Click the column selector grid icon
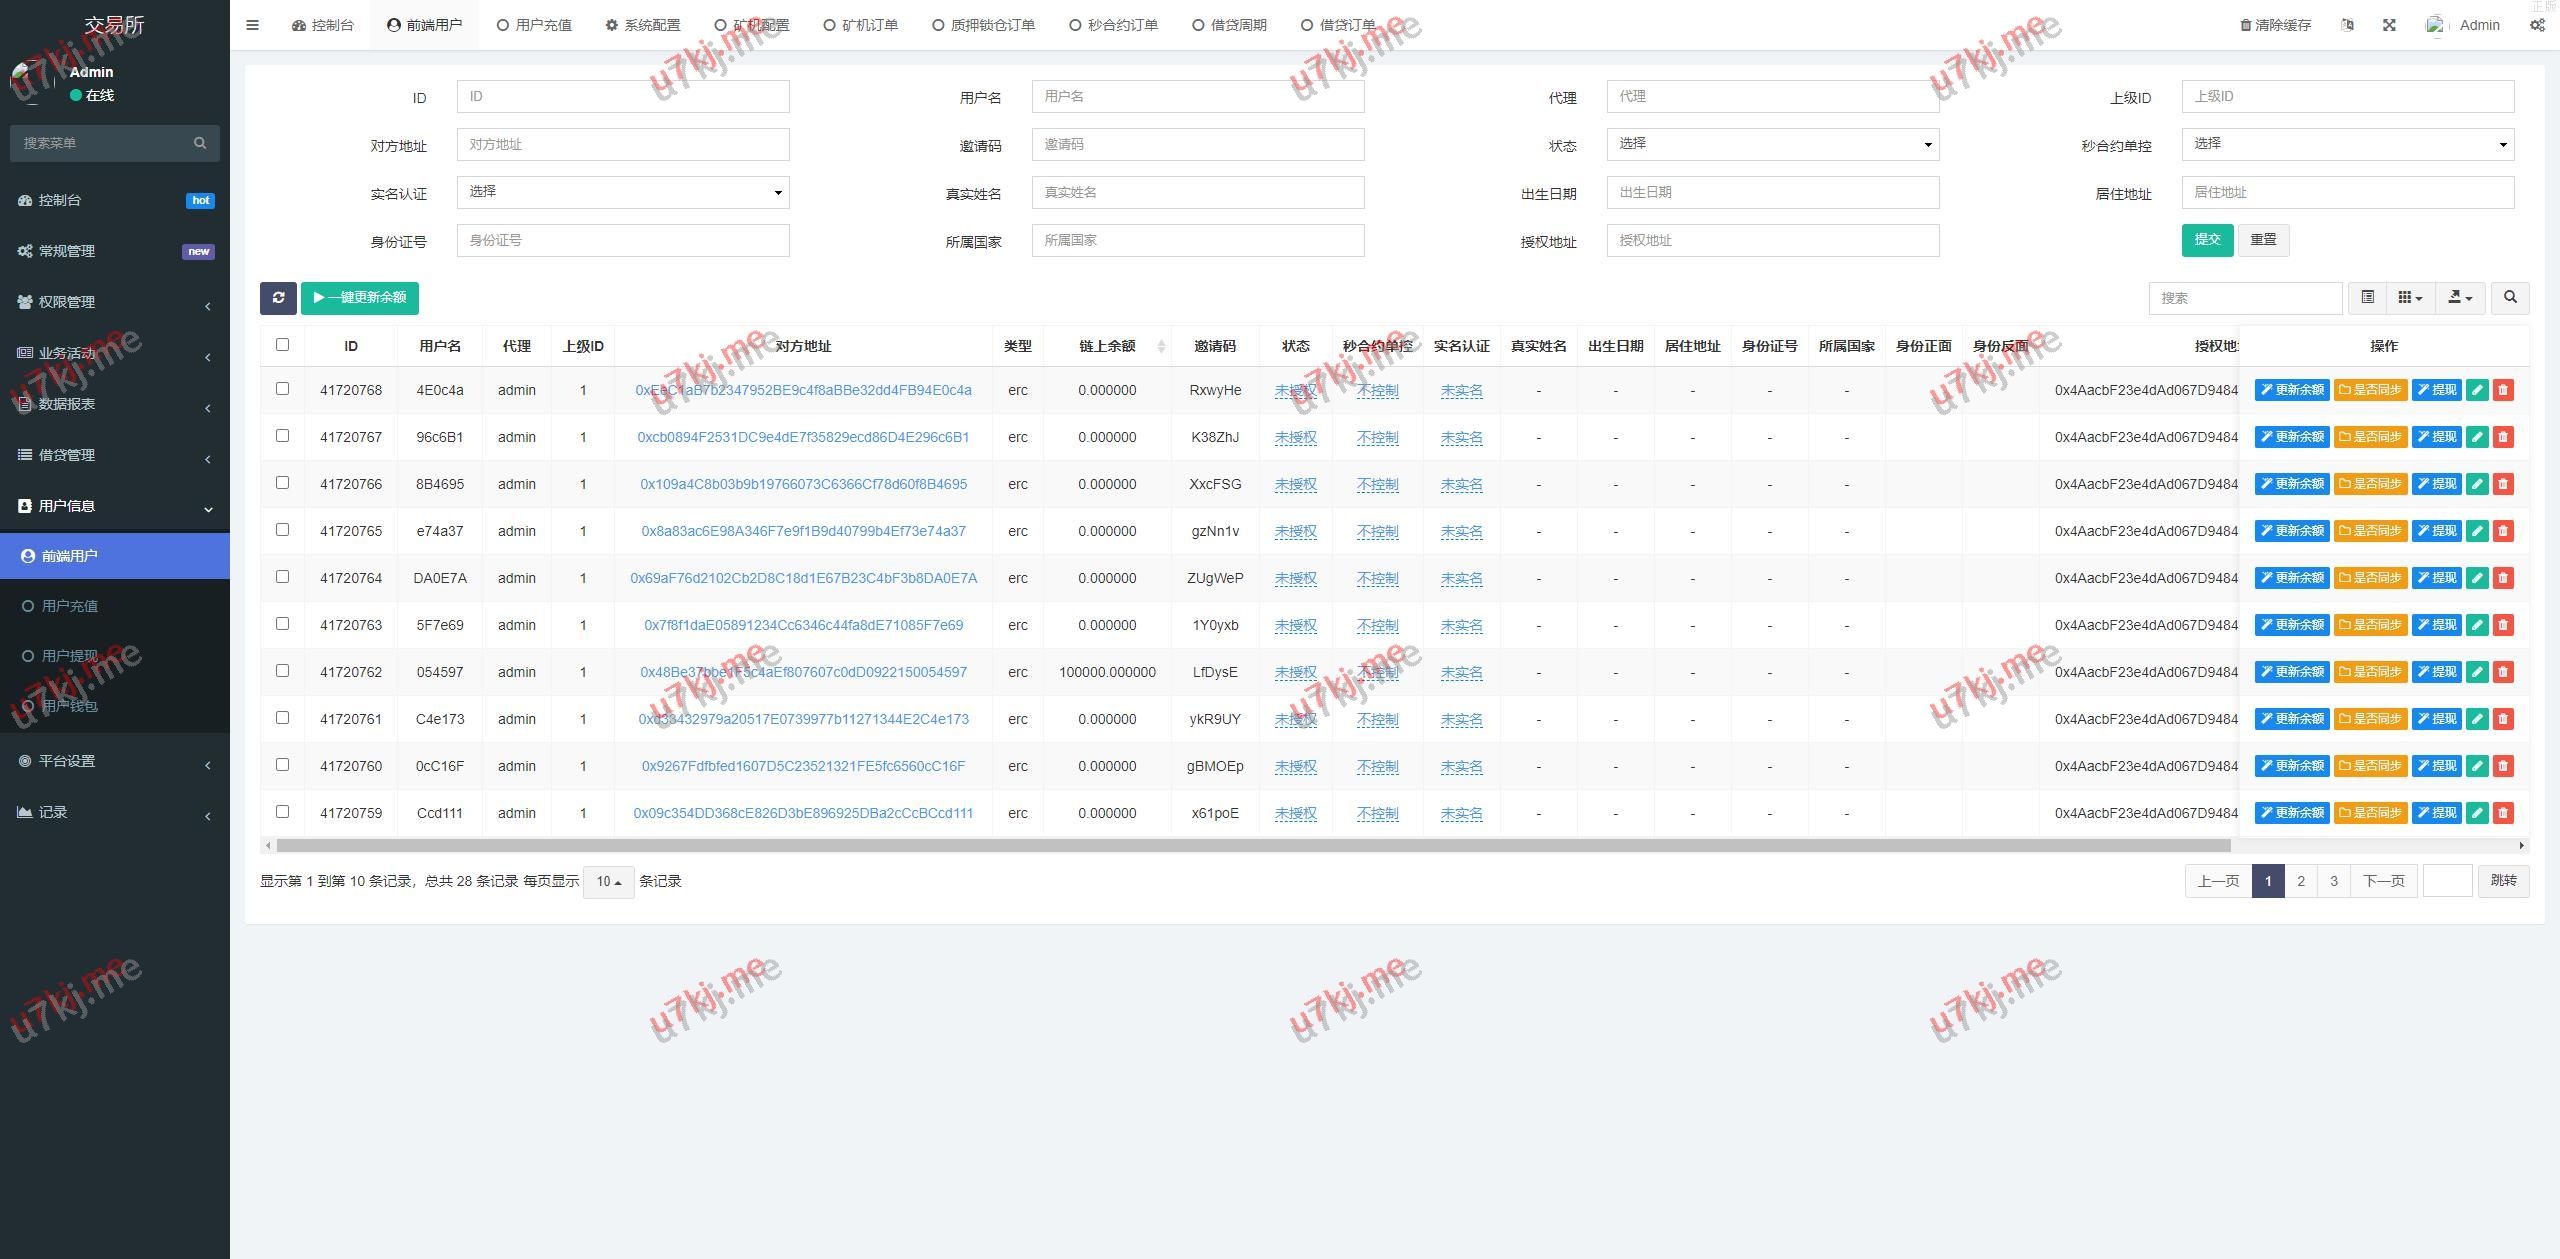This screenshot has width=2560, height=1259. [x=2410, y=298]
